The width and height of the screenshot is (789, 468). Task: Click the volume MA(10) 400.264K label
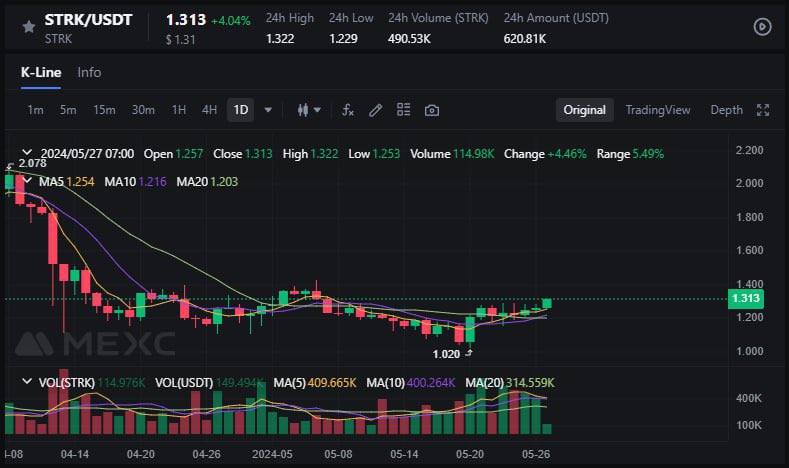[x=411, y=383]
